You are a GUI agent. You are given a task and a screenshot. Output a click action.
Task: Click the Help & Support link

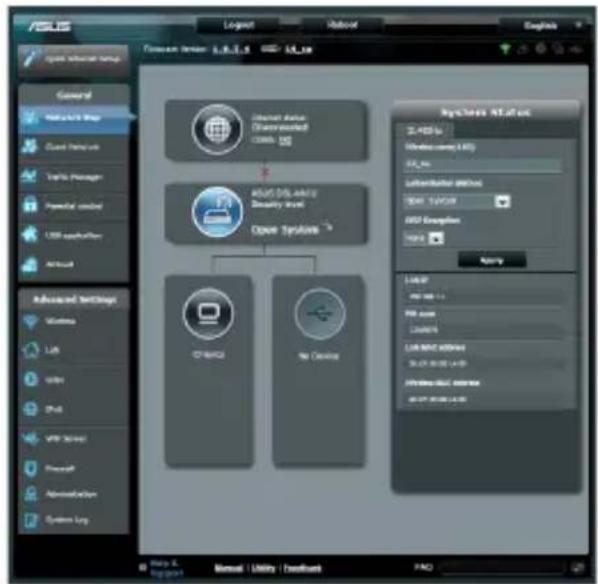[x=166, y=568]
